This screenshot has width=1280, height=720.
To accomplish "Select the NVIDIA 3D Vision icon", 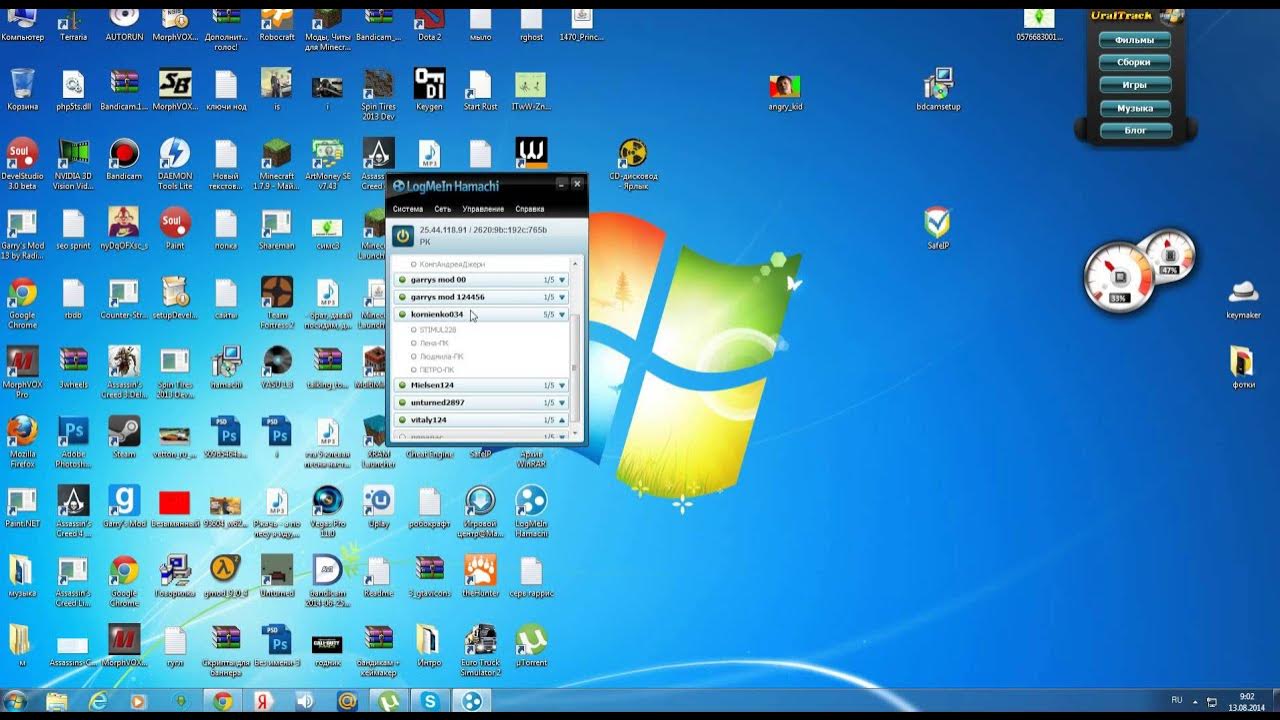I will (73, 163).
